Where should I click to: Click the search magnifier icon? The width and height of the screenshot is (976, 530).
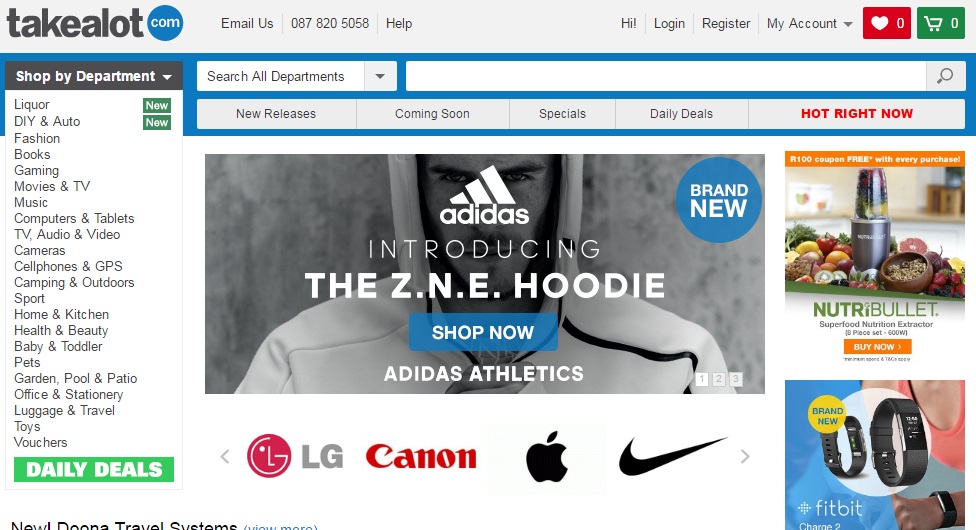click(x=946, y=76)
